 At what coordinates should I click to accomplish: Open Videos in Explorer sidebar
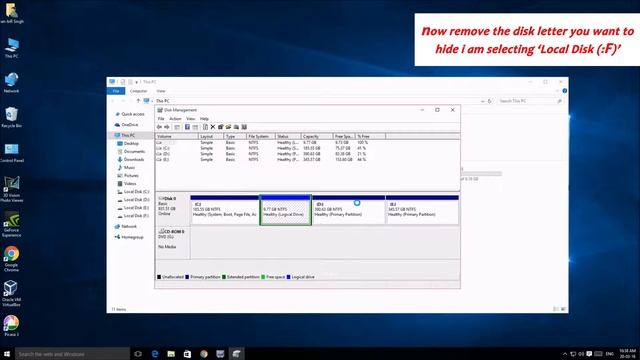[130, 184]
